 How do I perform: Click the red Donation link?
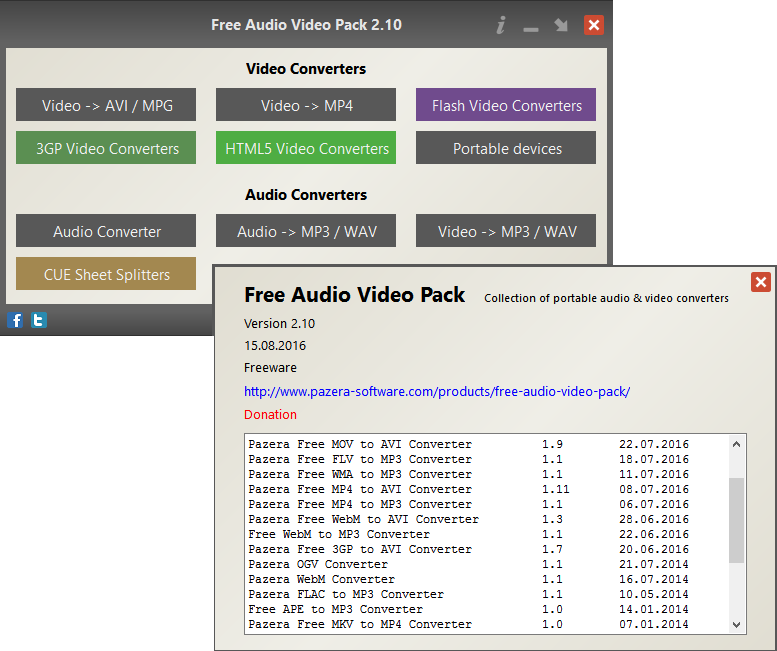click(x=270, y=414)
